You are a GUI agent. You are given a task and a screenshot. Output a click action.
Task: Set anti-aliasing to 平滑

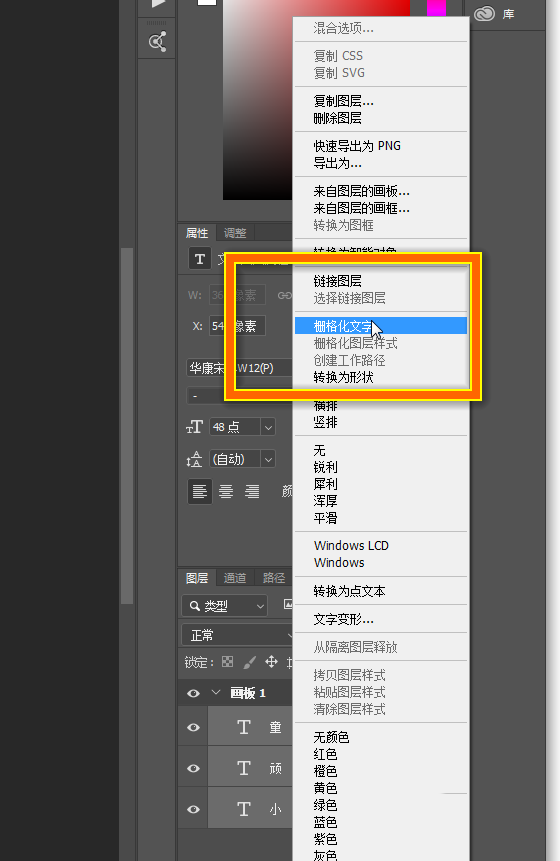pyautogui.click(x=381, y=518)
